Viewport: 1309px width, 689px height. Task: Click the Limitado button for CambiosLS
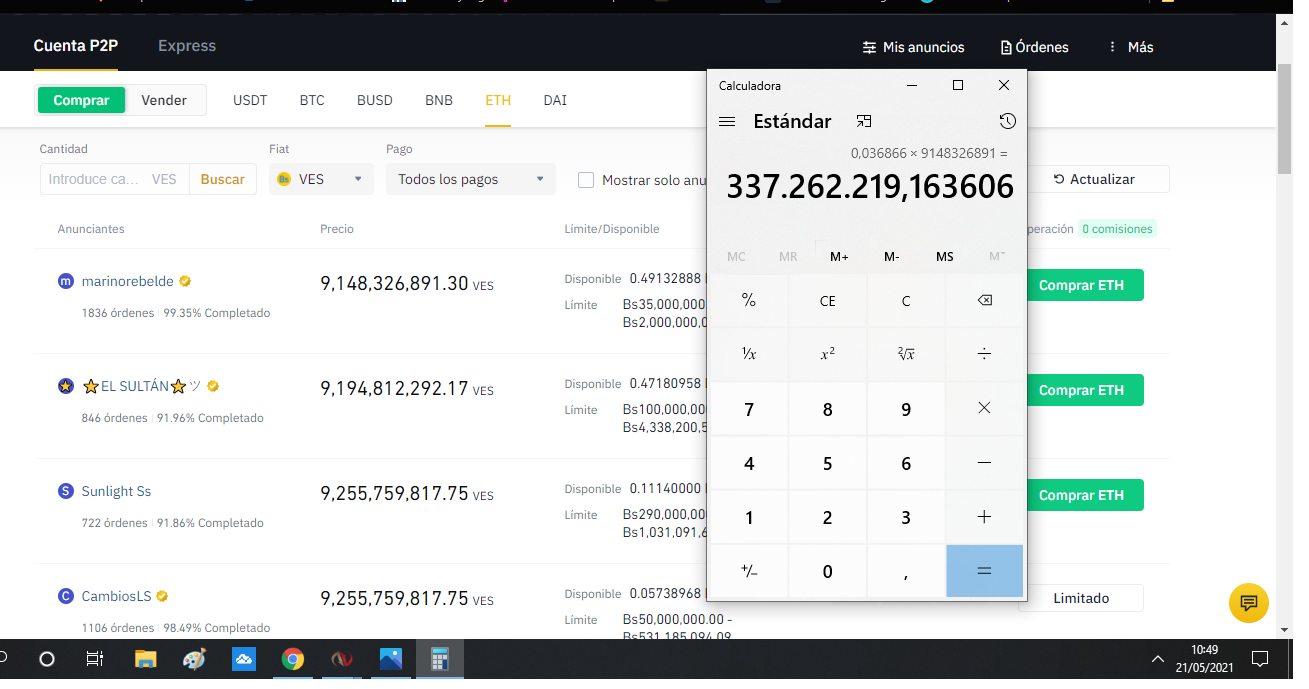coord(1081,598)
